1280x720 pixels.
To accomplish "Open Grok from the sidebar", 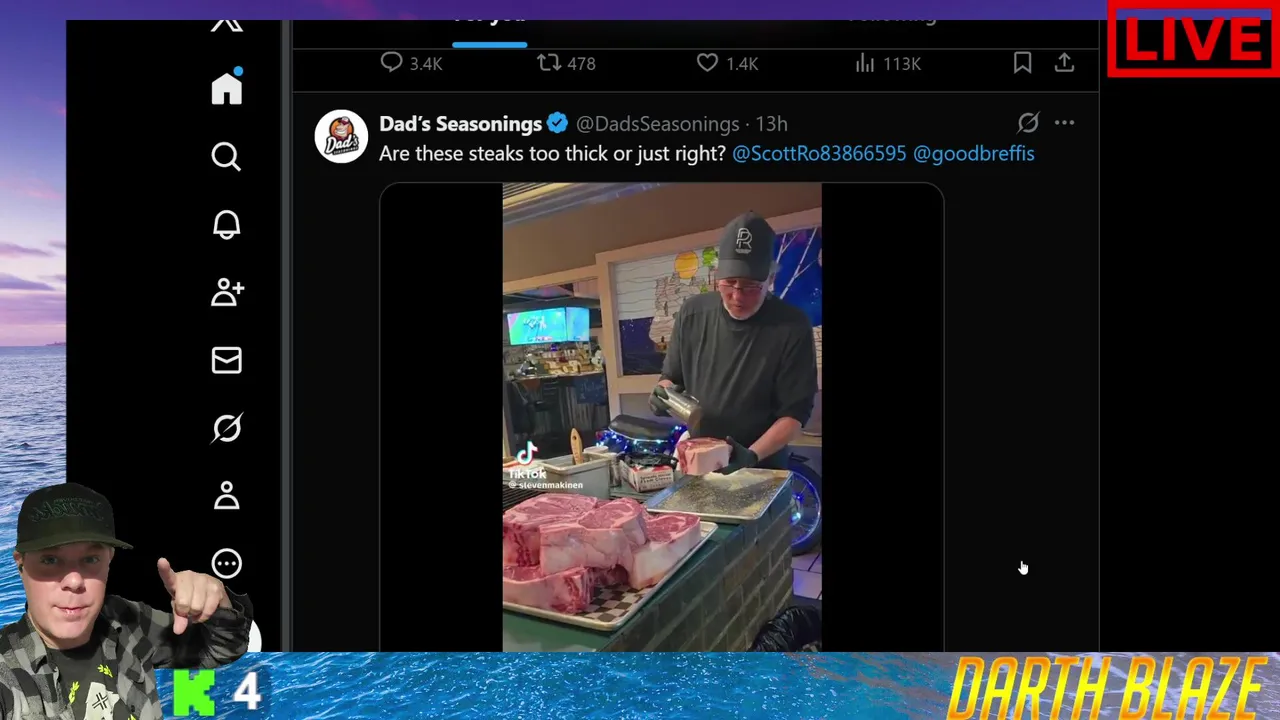I will coord(227,428).
